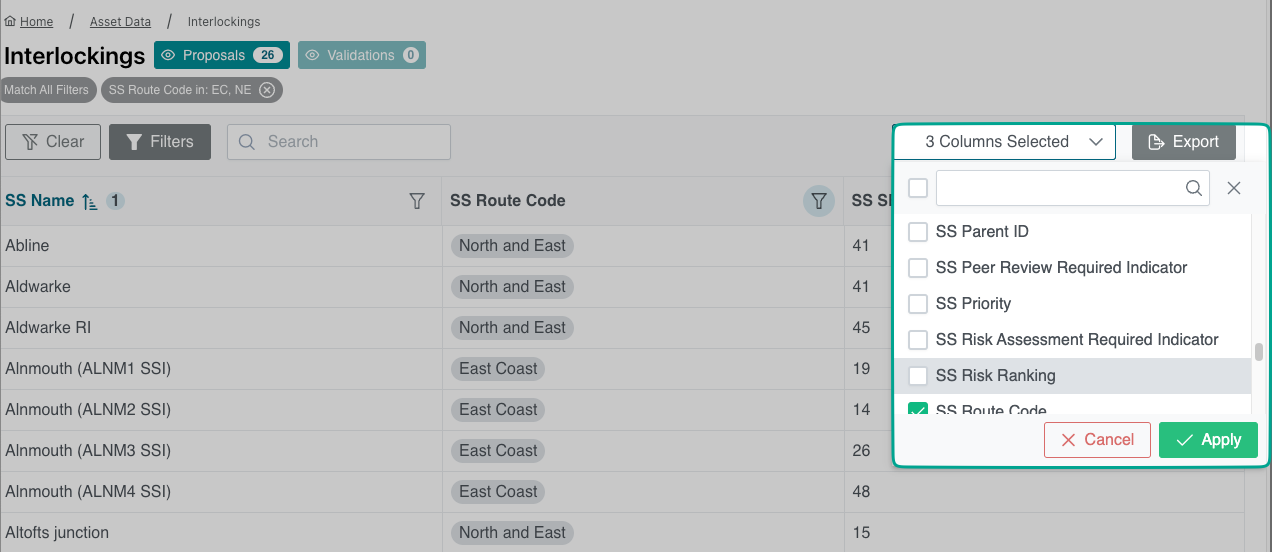The height and width of the screenshot is (552, 1272).
Task: Click the Home breadcrumb icon
Action: click(11, 21)
